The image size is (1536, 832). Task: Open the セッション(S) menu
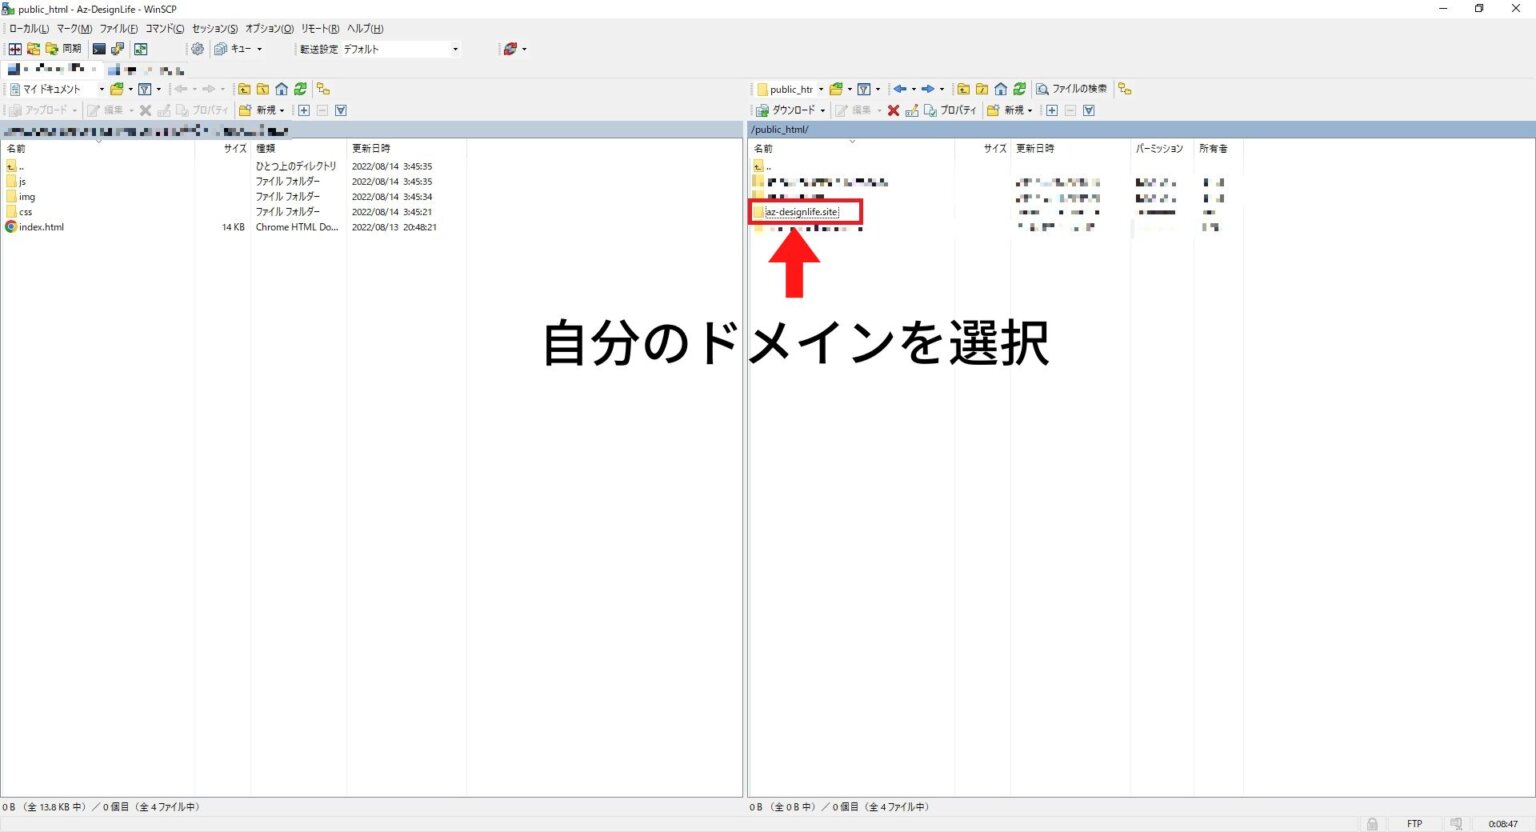click(x=215, y=28)
